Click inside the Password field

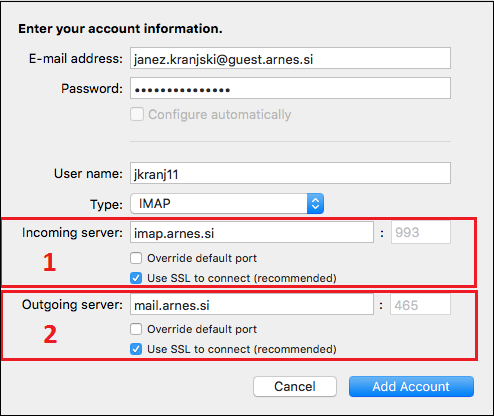[290, 88]
